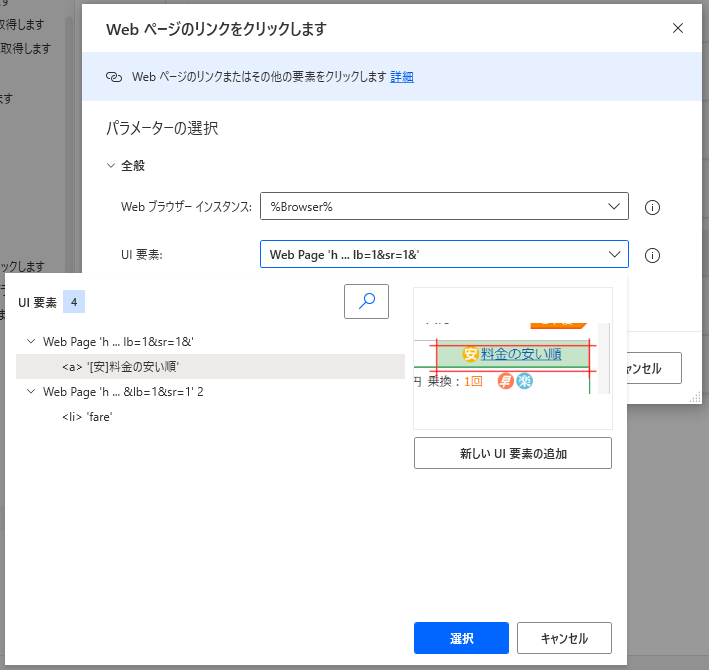Select the <li> 'fare' element

click(x=87, y=417)
